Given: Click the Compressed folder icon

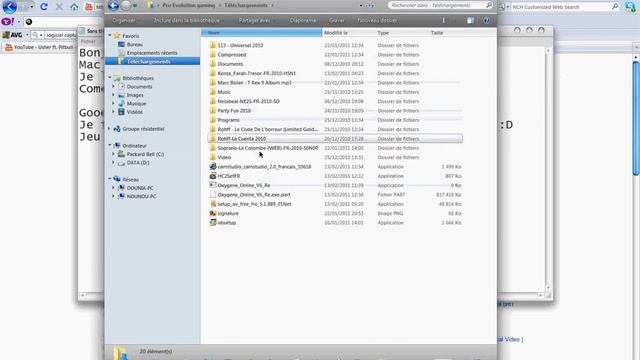Looking at the screenshot, I should click(x=213, y=55).
